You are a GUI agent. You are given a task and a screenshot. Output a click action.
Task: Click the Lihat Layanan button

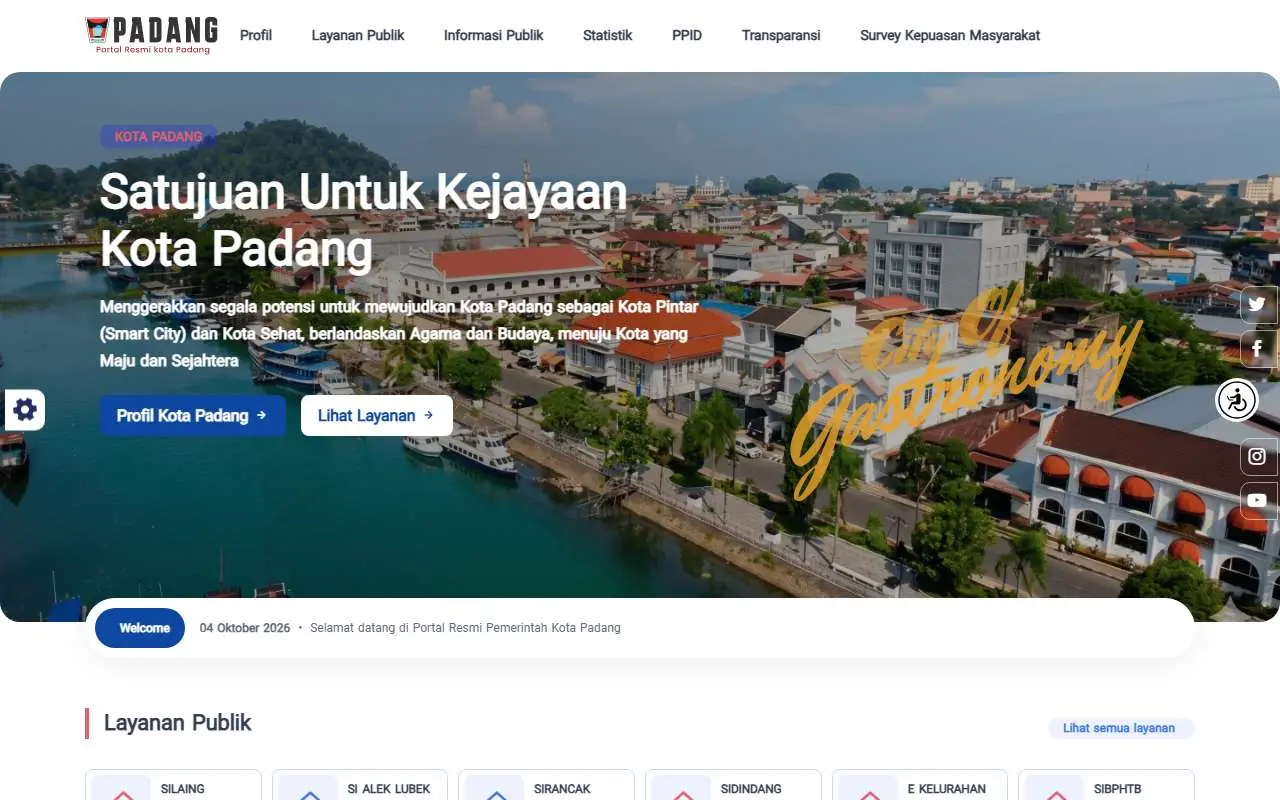click(x=376, y=415)
